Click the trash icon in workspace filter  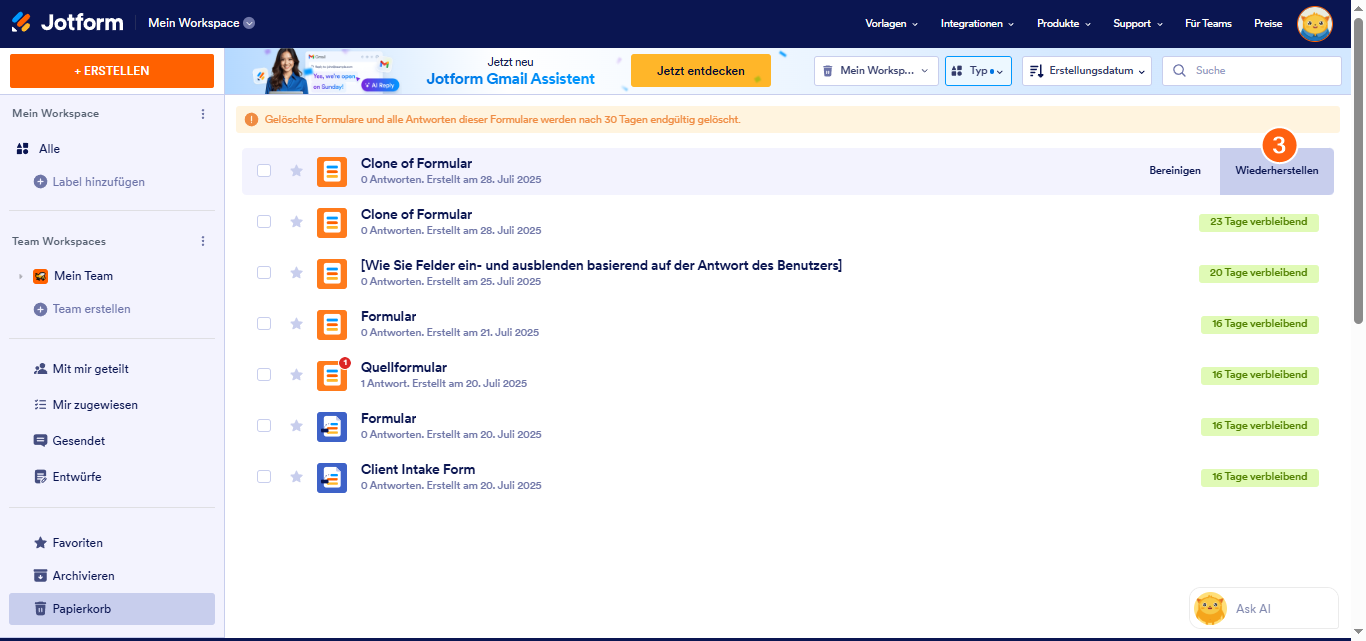pos(828,71)
